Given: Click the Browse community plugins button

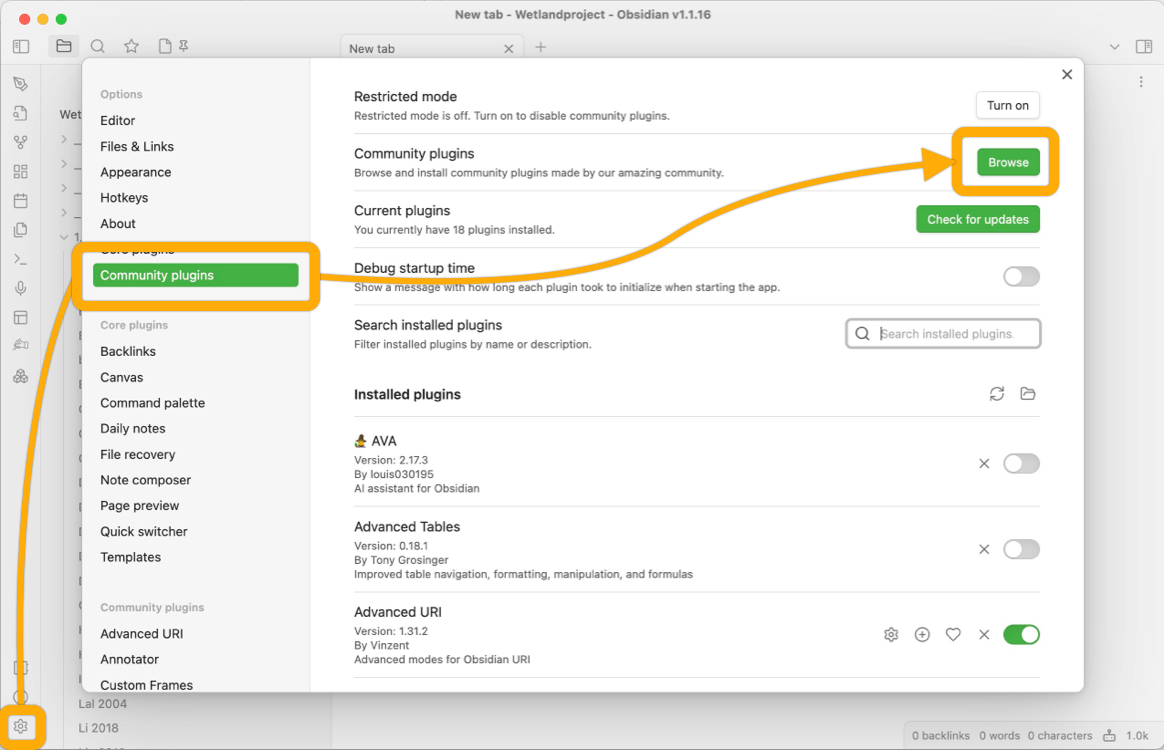Looking at the screenshot, I should (1007, 161).
